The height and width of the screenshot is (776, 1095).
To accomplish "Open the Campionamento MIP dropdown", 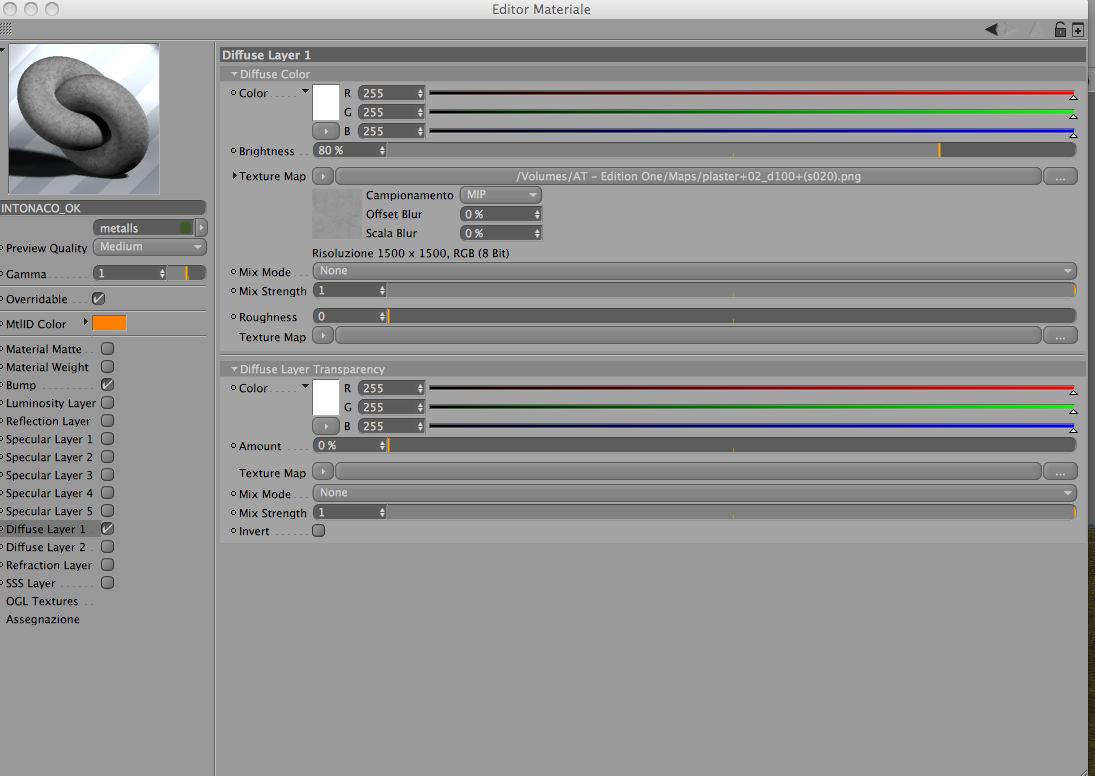I will pos(501,195).
